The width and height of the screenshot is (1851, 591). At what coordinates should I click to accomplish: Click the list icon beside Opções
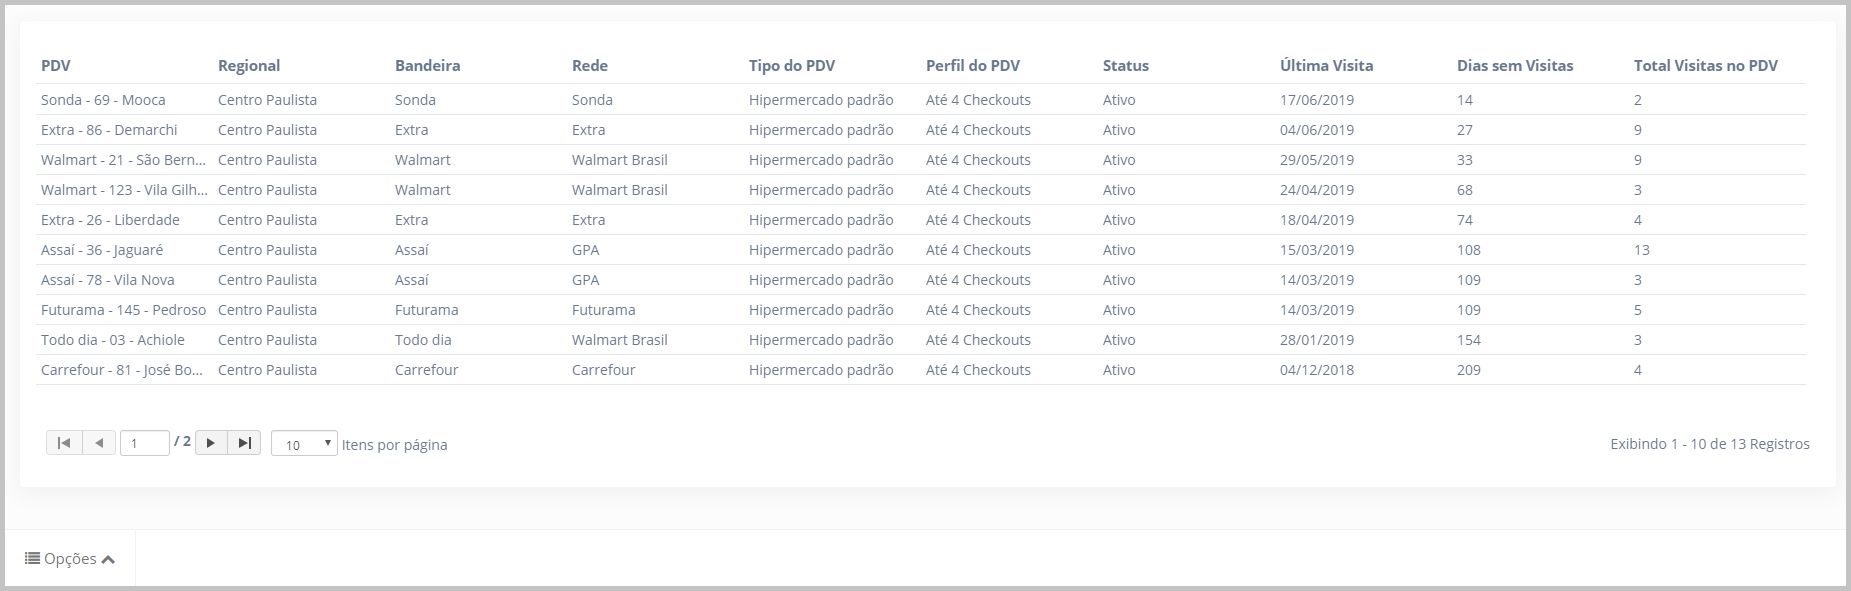[32, 558]
